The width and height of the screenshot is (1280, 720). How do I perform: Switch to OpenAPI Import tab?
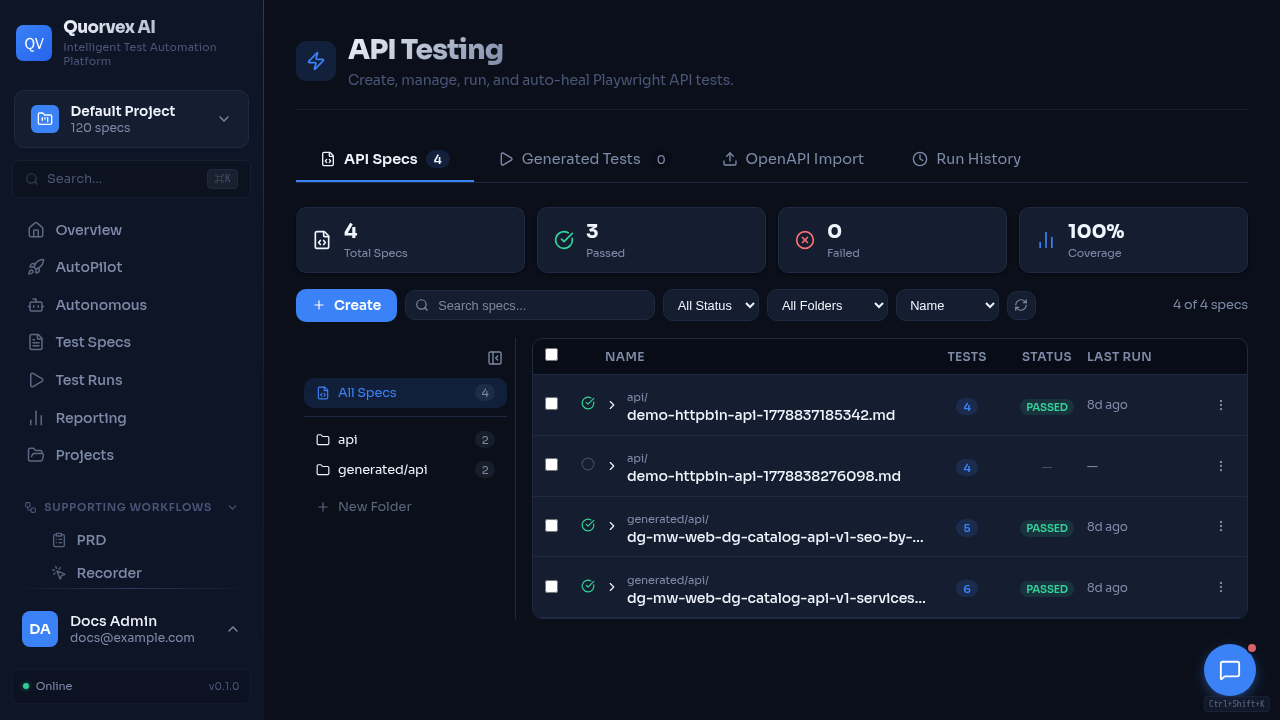pyautogui.click(x=793, y=159)
